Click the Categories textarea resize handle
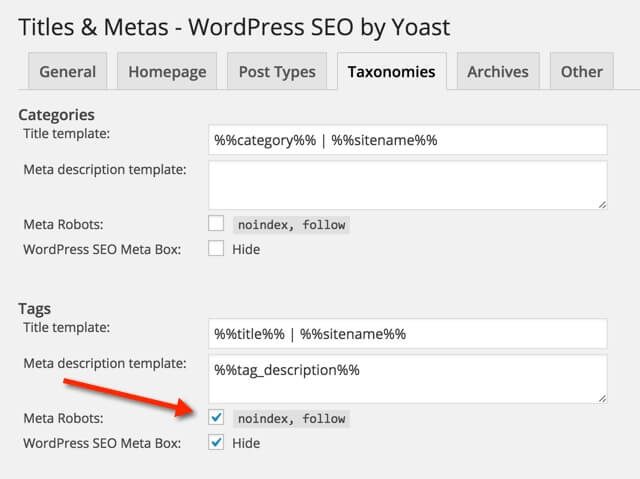The height and width of the screenshot is (479, 640). click(602, 205)
